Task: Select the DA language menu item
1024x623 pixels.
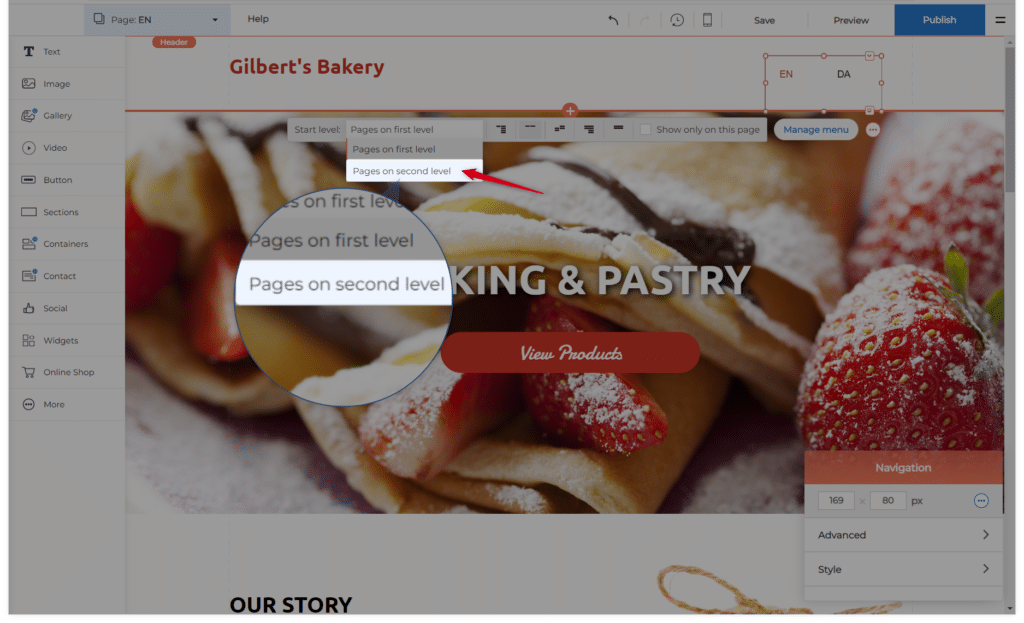Action: tap(843, 74)
